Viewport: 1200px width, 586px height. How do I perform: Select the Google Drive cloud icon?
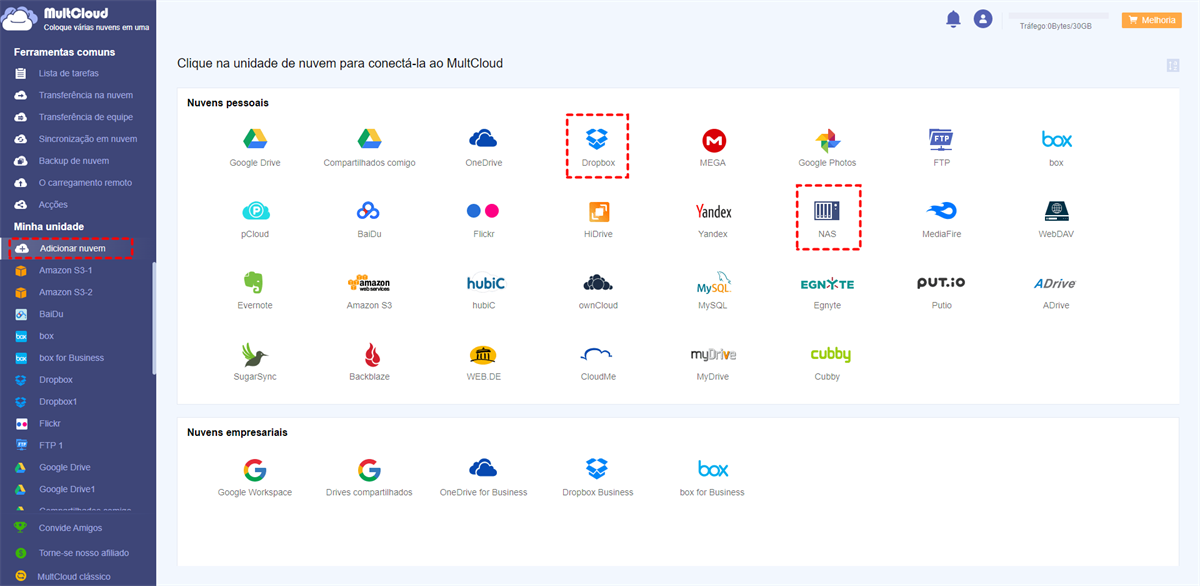click(257, 140)
